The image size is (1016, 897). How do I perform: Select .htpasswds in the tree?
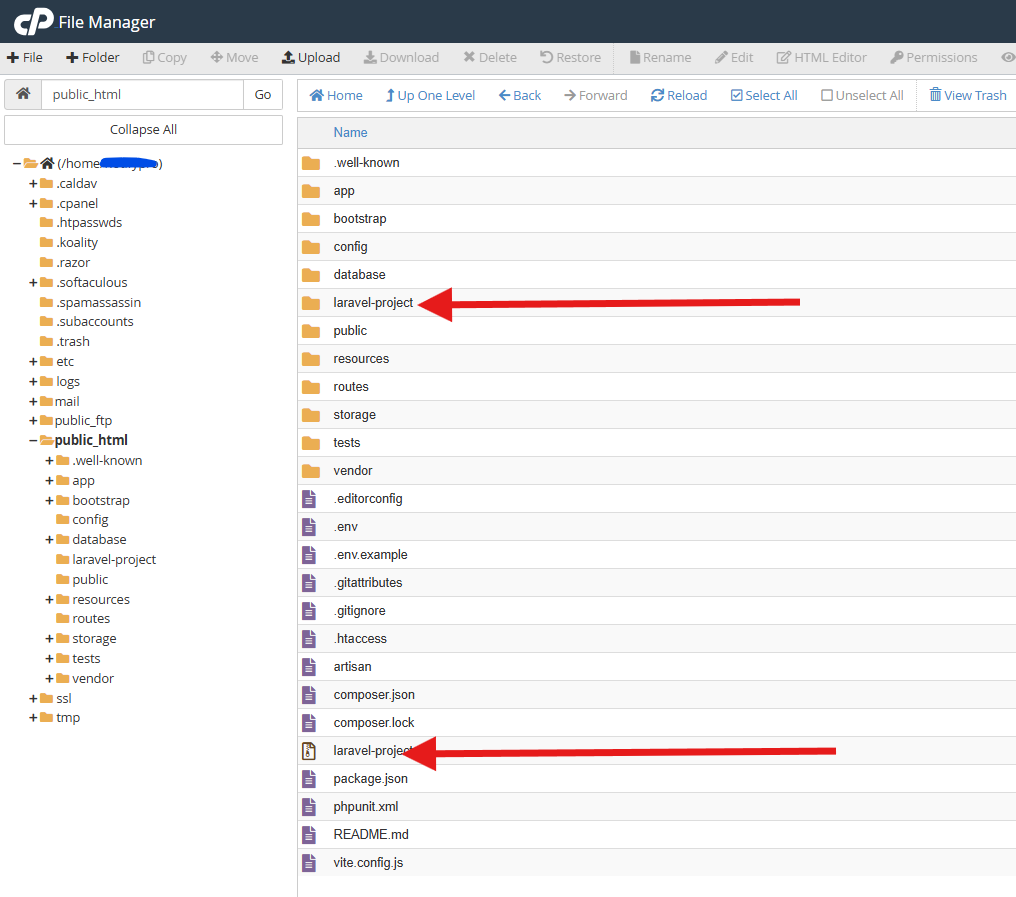pos(89,222)
